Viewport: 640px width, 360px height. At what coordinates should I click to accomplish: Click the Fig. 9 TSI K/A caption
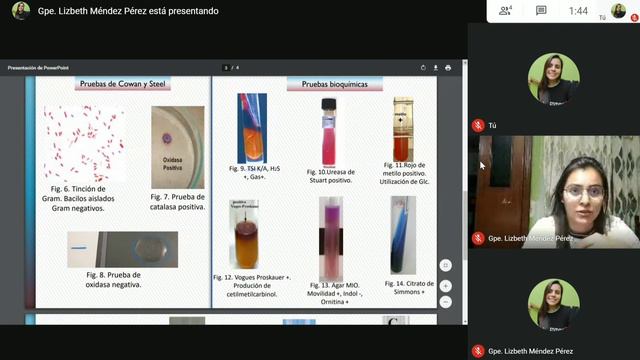254,173
